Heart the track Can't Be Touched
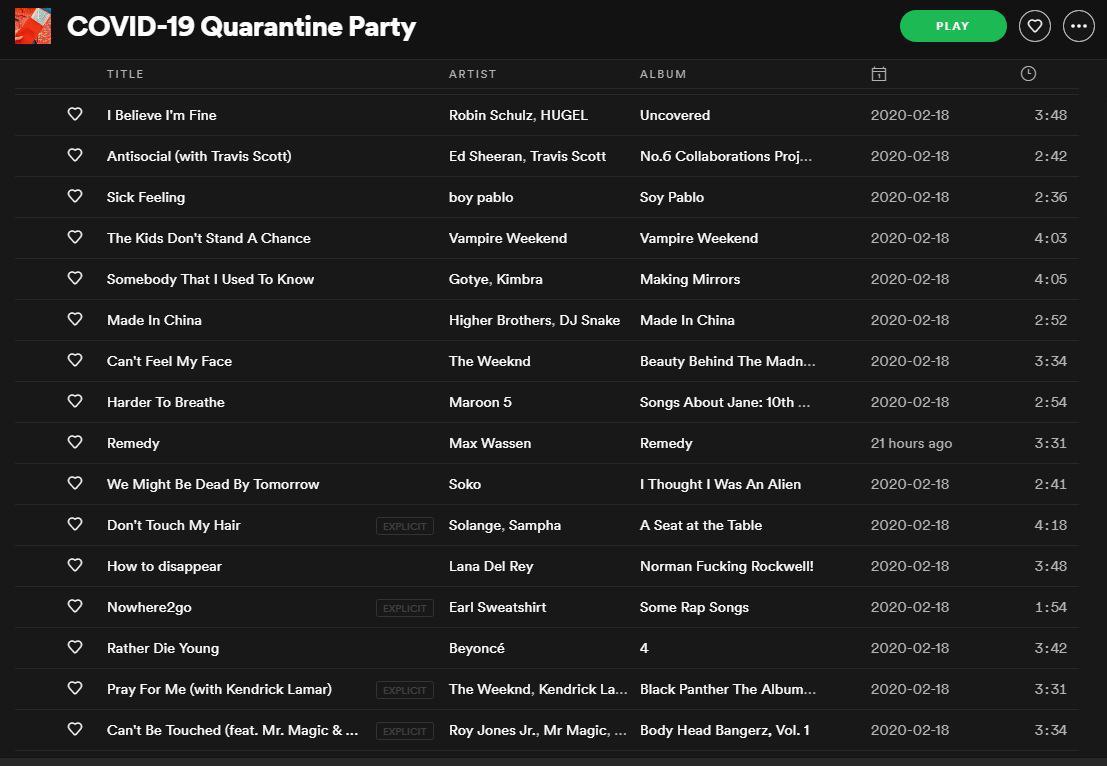Screen dimensions: 1107x766 tap(75, 729)
